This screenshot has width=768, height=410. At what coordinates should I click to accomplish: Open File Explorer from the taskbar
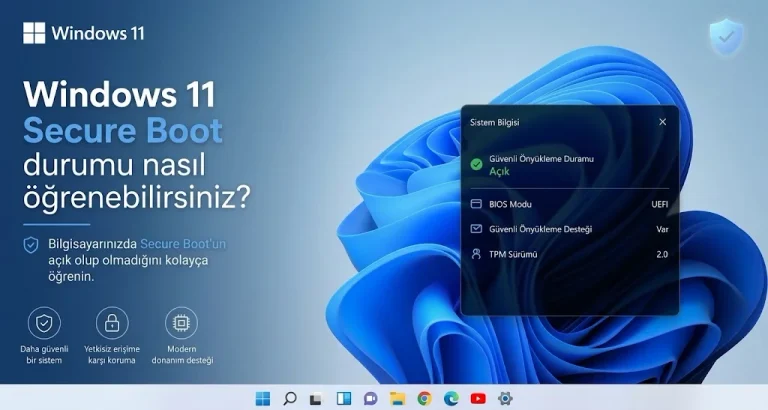click(x=397, y=398)
